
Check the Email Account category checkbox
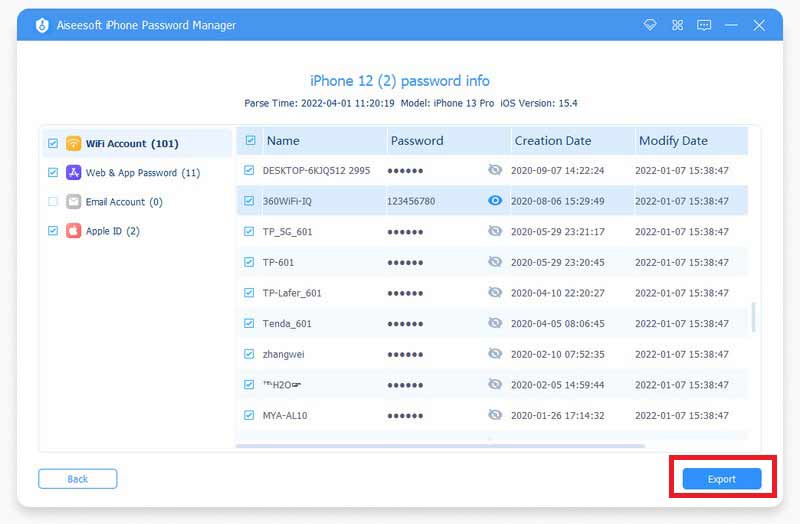[x=53, y=202]
